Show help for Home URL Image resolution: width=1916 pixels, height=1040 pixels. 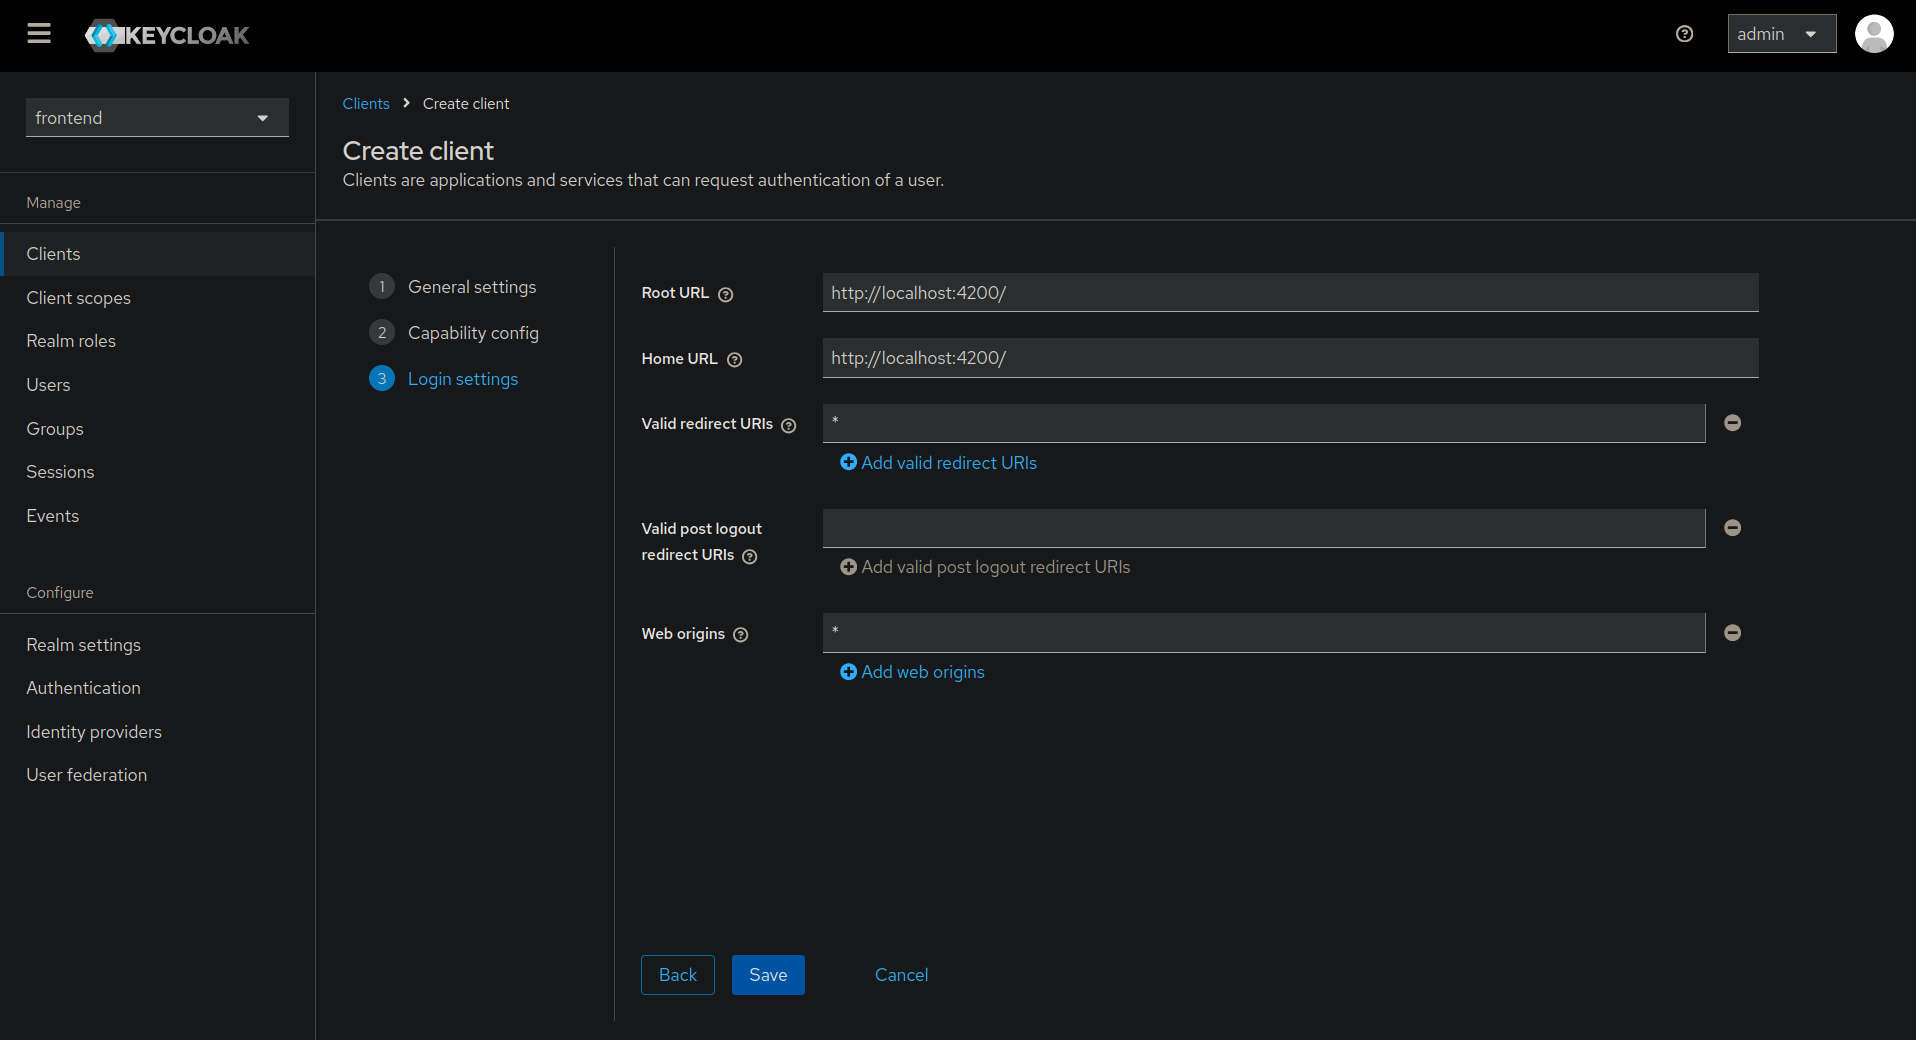click(735, 360)
